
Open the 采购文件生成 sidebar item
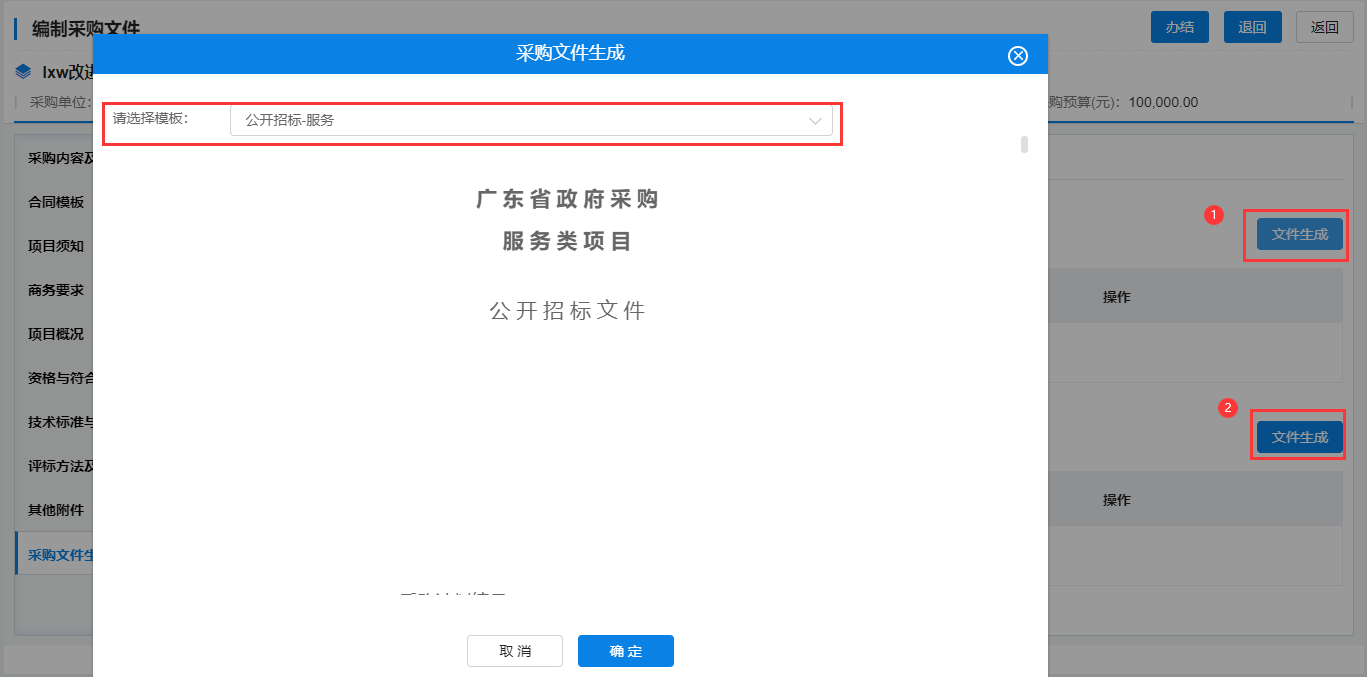[x=56, y=555]
